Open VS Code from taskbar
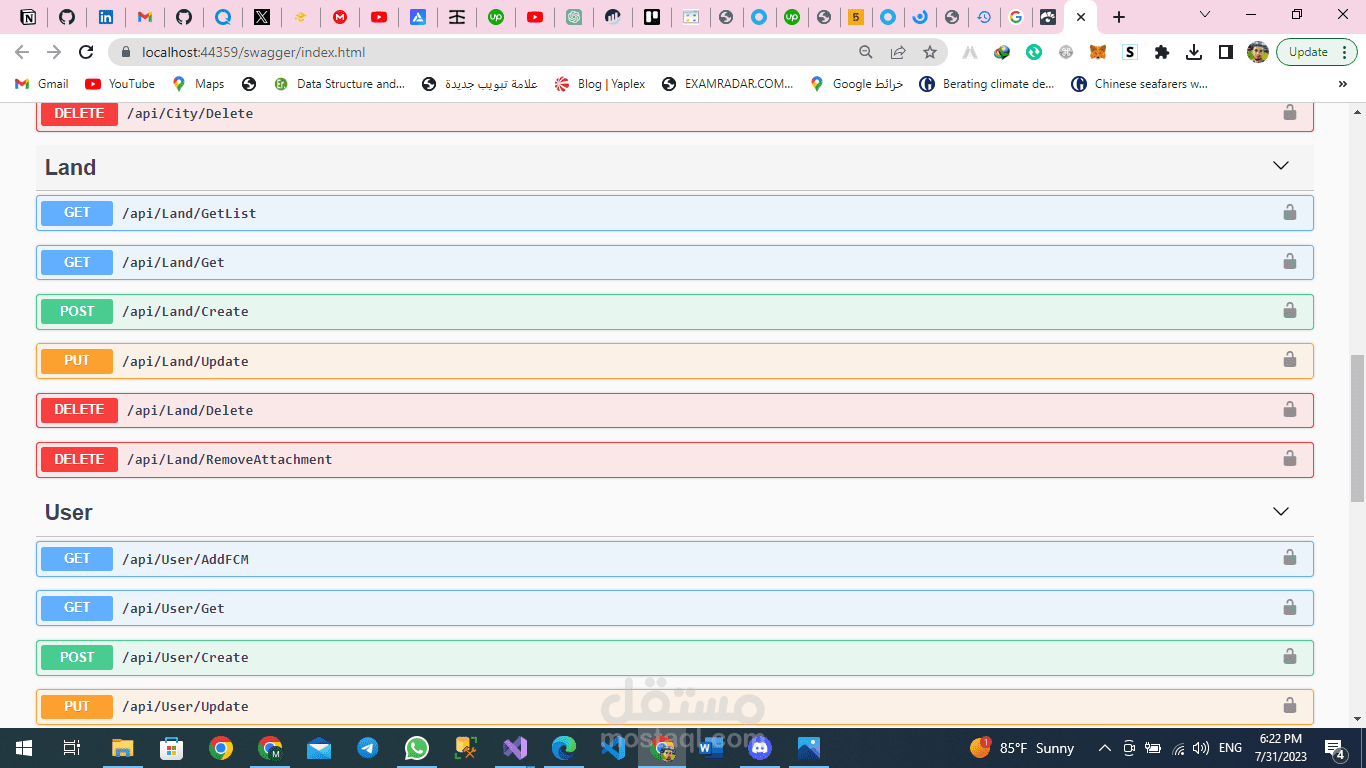This screenshot has height=768, width=1366. click(x=613, y=747)
